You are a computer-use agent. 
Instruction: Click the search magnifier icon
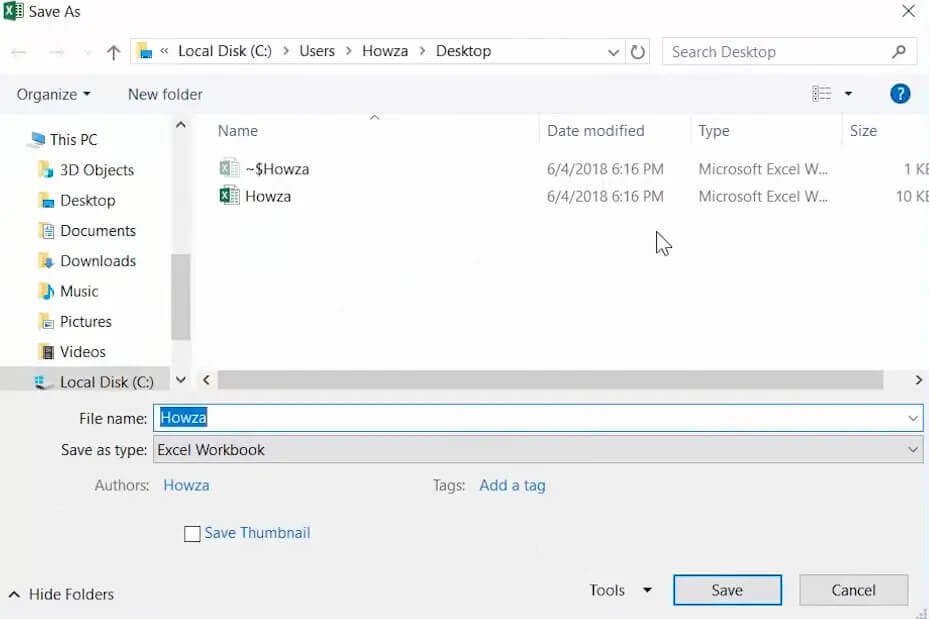coord(899,52)
